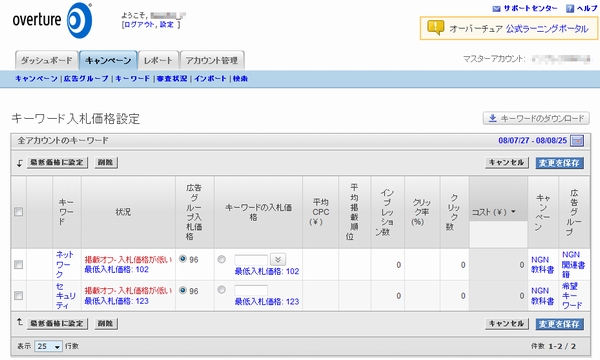Image resolution: width=600 pixels, height=360 pixels.
Task: Open NGN関連書籍 ad group link
Action: 573,264
